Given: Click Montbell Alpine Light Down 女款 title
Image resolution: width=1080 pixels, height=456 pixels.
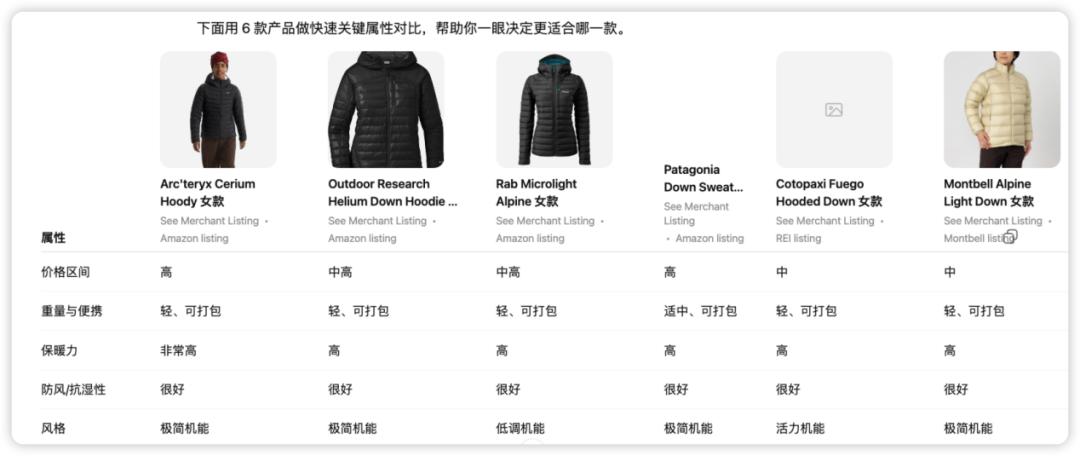Looking at the screenshot, I should click(x=988, y=193).
